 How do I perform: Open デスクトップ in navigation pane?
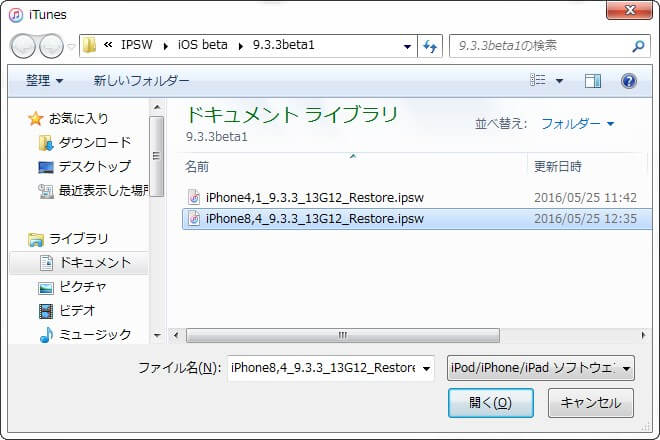click(95, 166)
